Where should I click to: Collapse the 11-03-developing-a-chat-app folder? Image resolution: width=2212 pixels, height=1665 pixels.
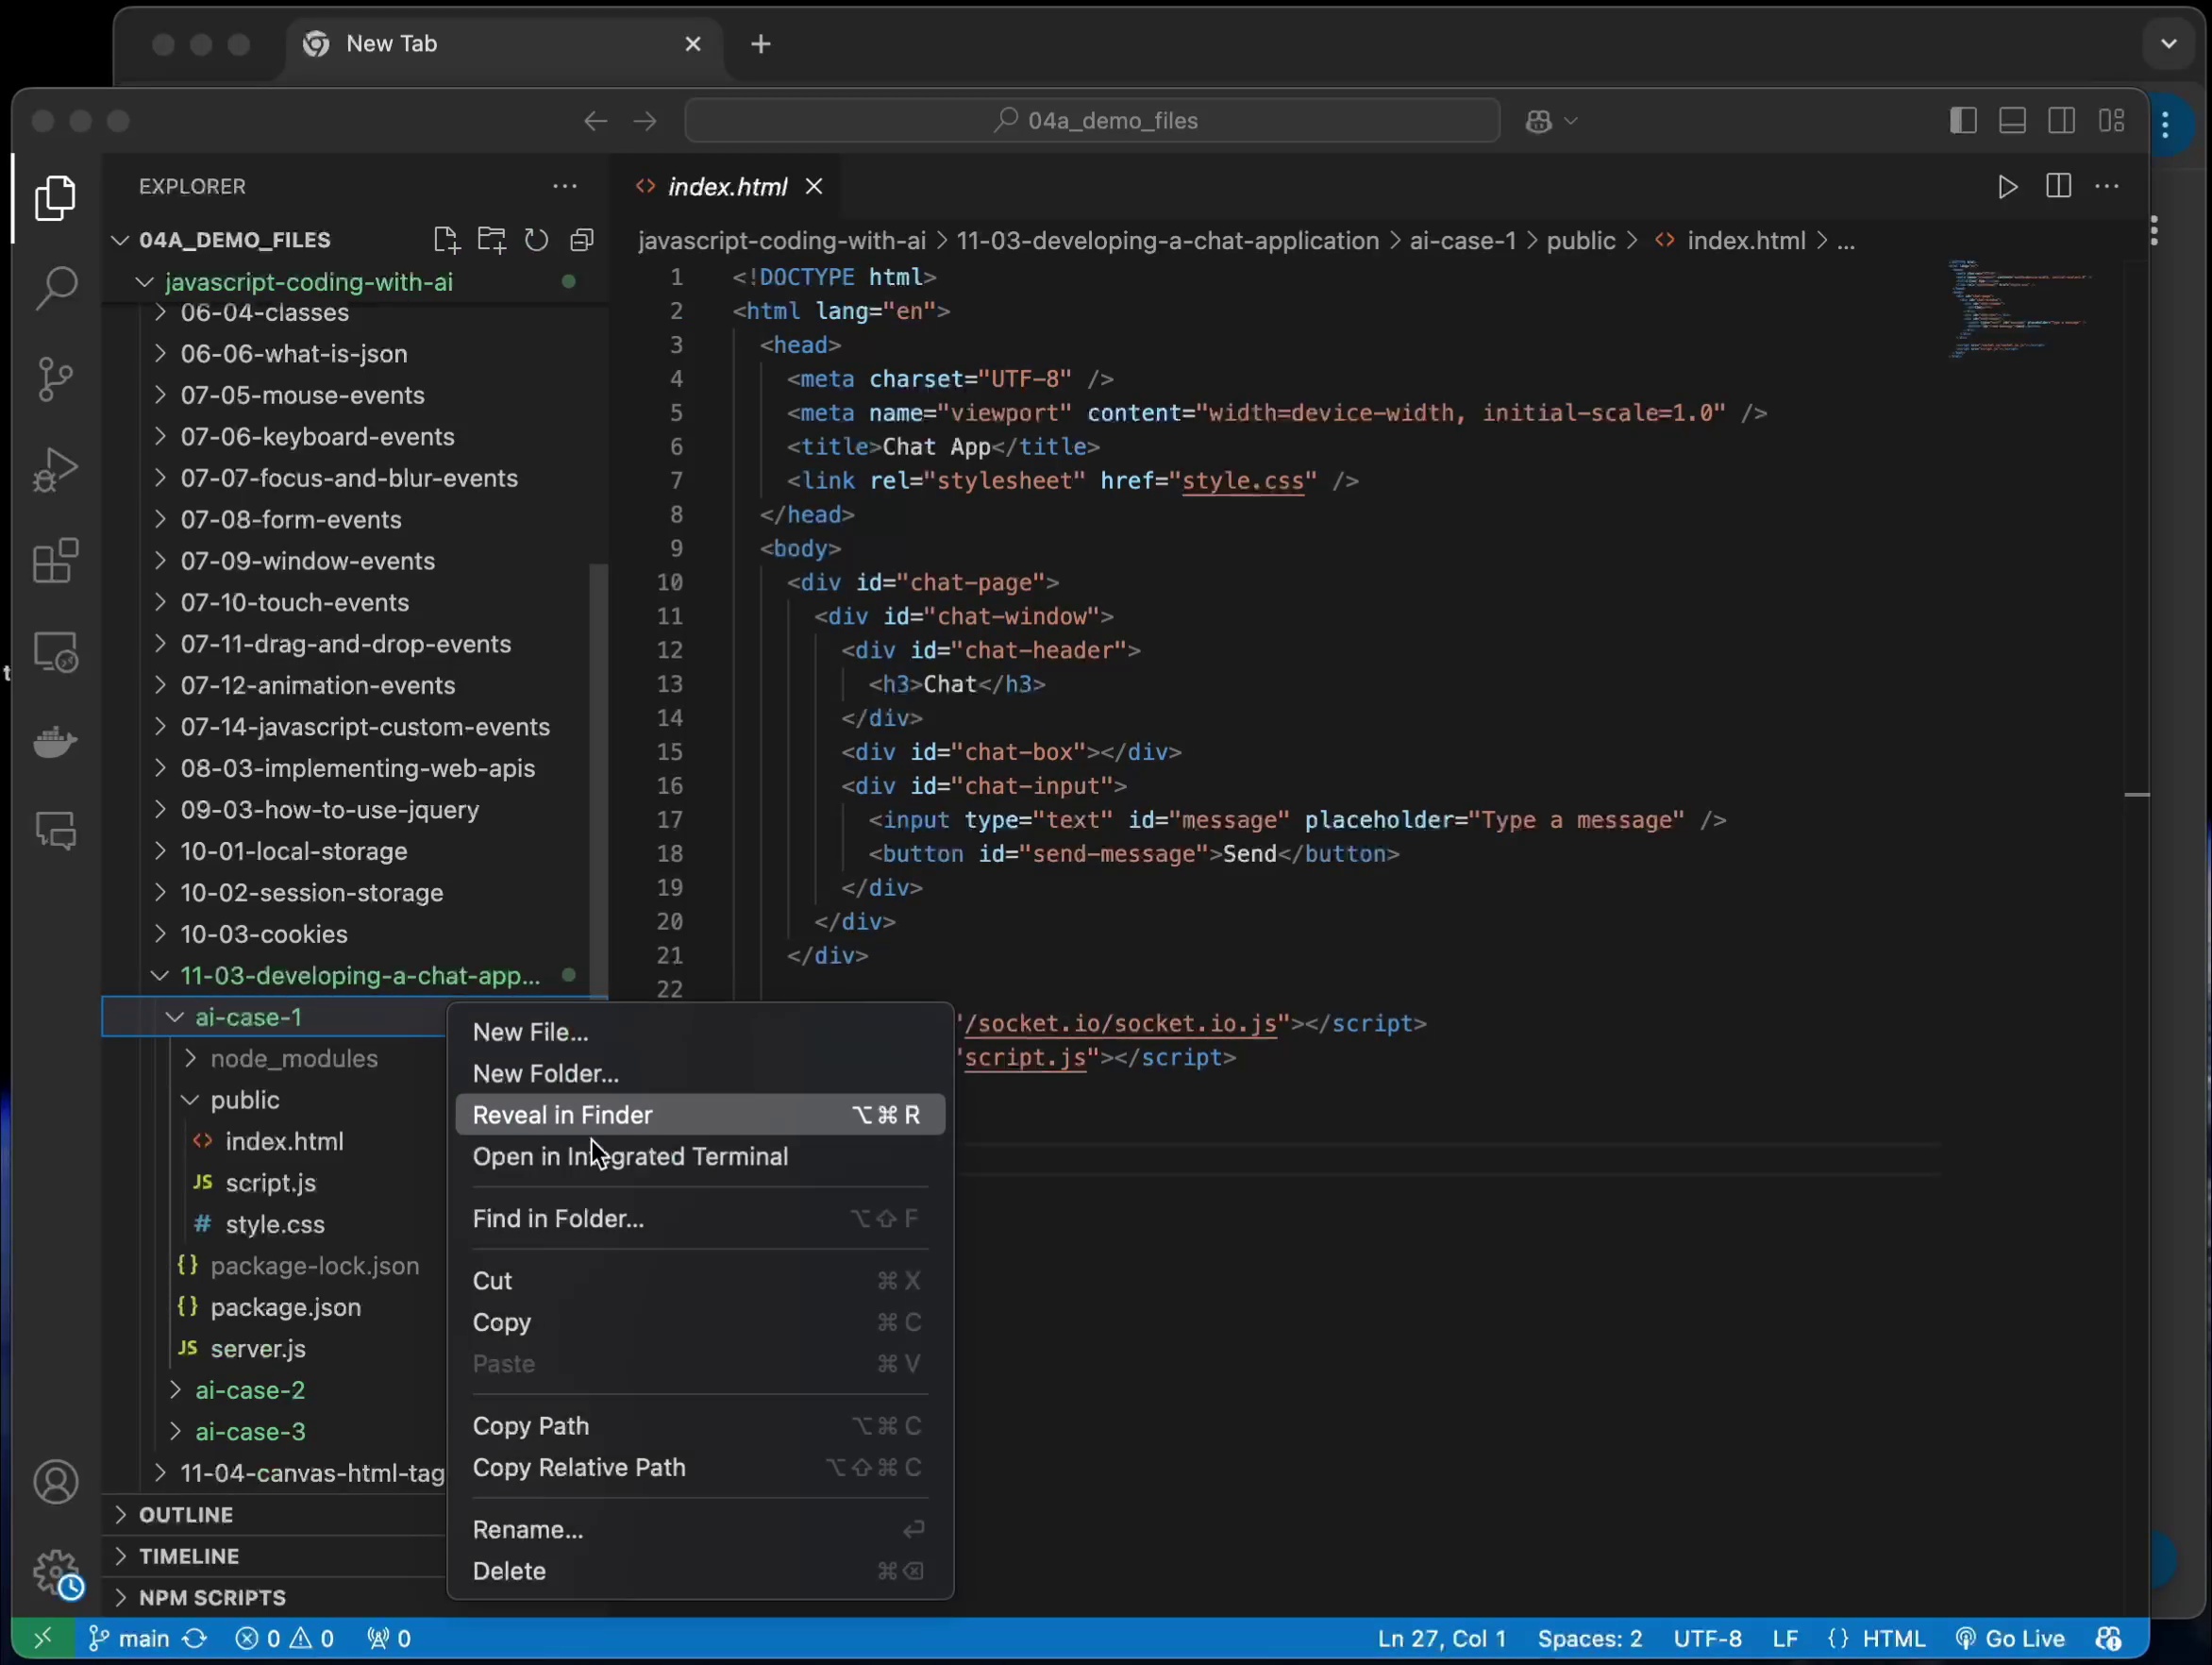(x=160, y=975)
